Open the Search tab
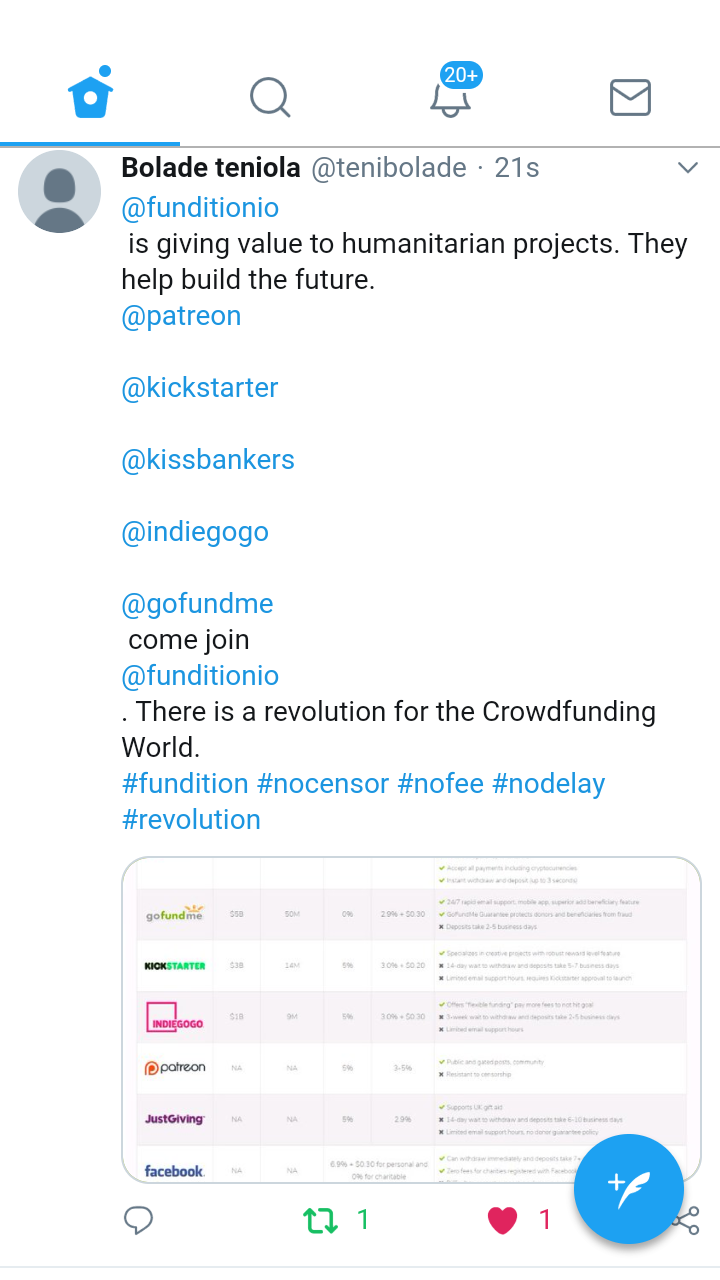The width and height of the screenshot is (720, 1280). click(x=269, y=98)
